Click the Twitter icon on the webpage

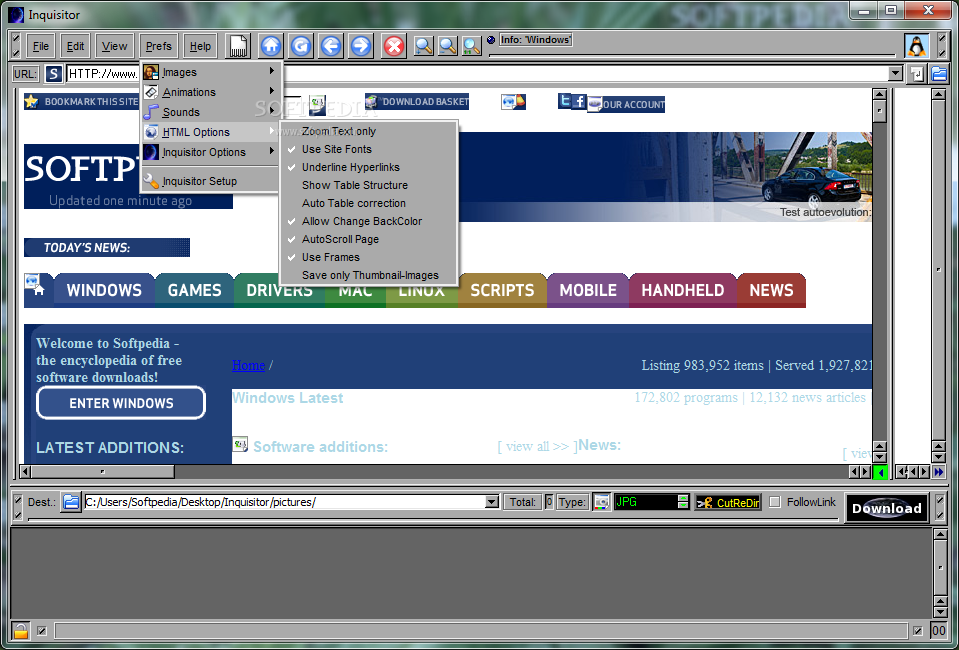point(565,101)
